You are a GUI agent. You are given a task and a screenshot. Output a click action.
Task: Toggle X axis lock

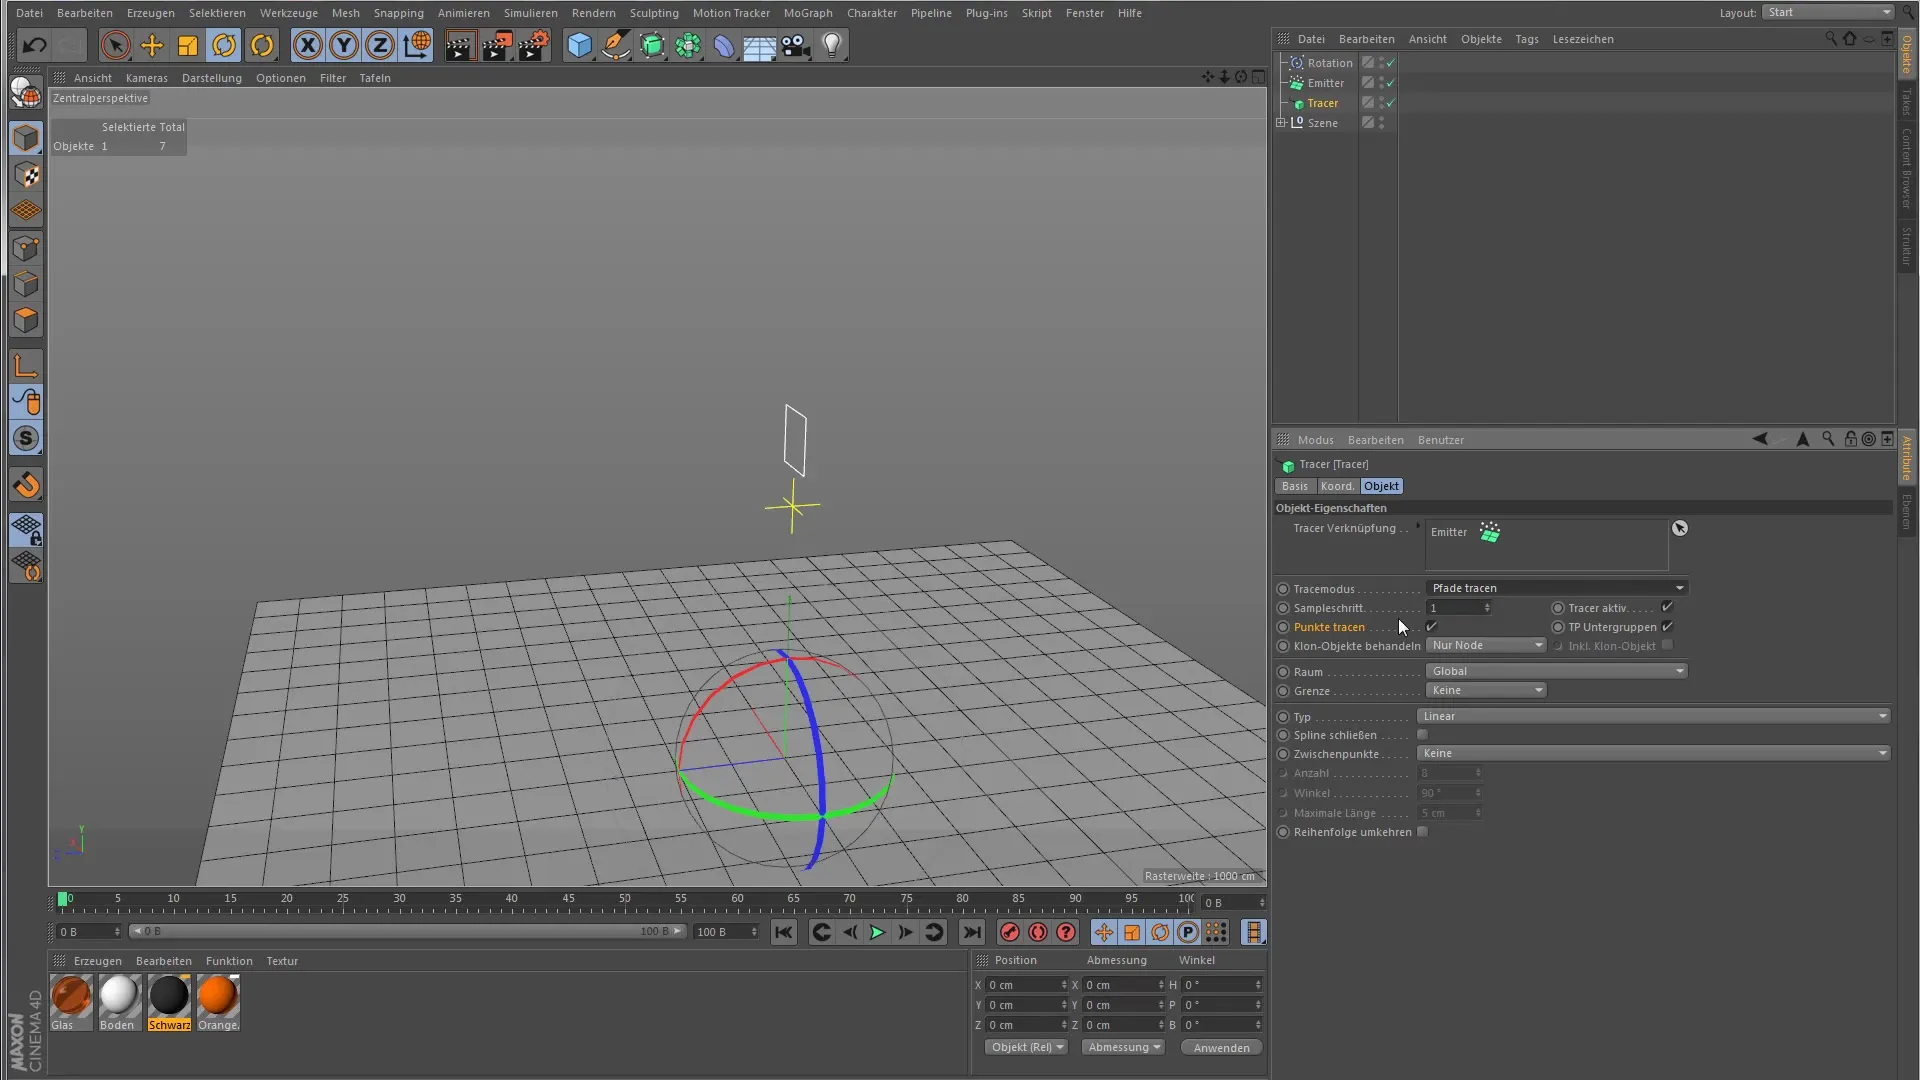308,45
